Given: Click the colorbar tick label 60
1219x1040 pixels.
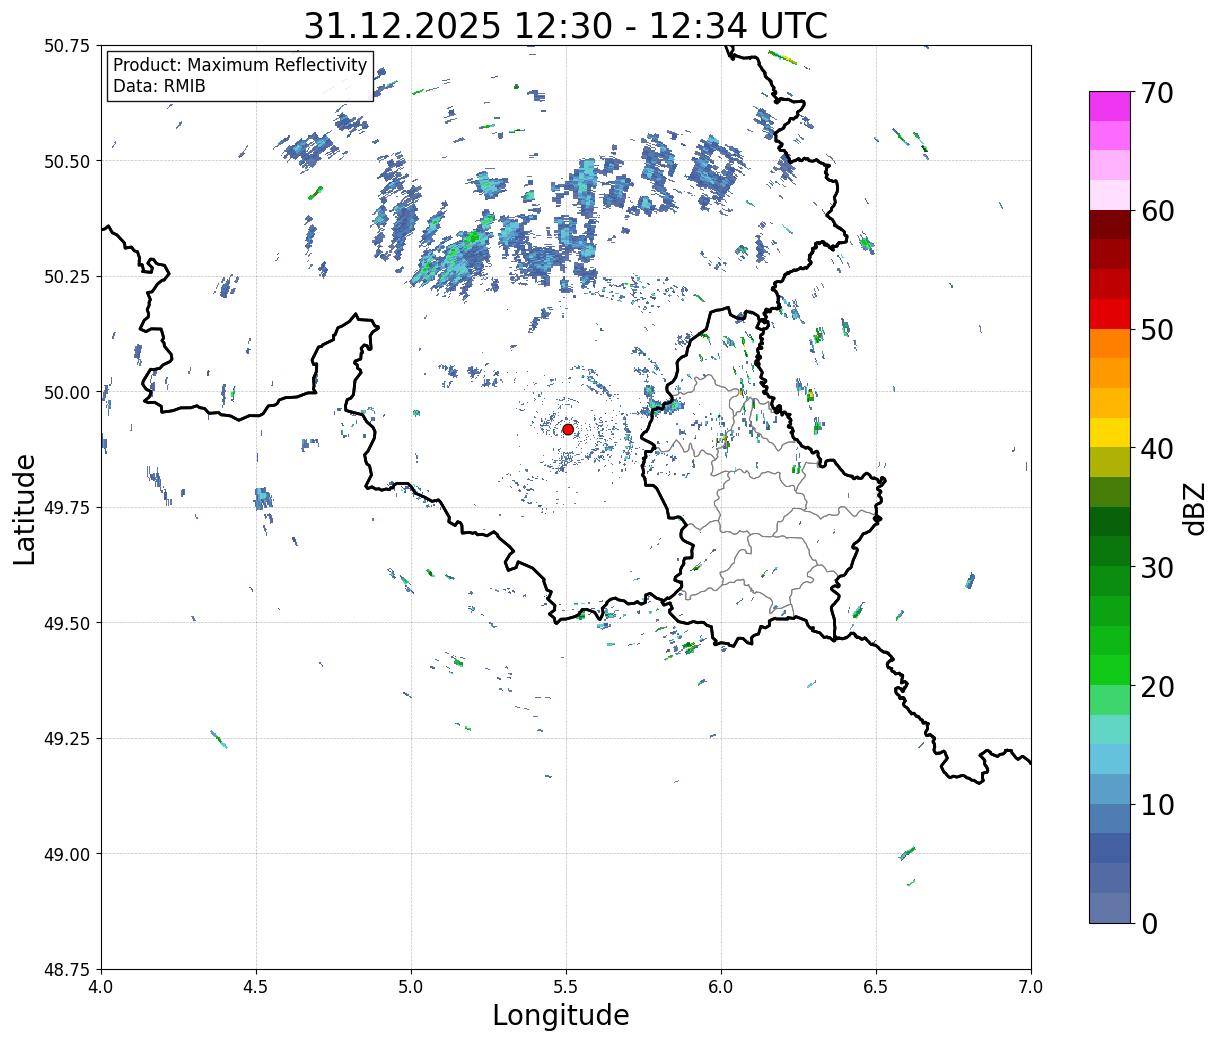Looking at the screenshot, I should click(1155, 211).
